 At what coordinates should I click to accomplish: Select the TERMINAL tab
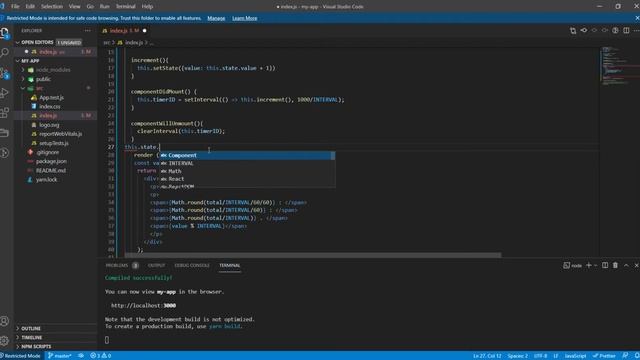[229, 265]
